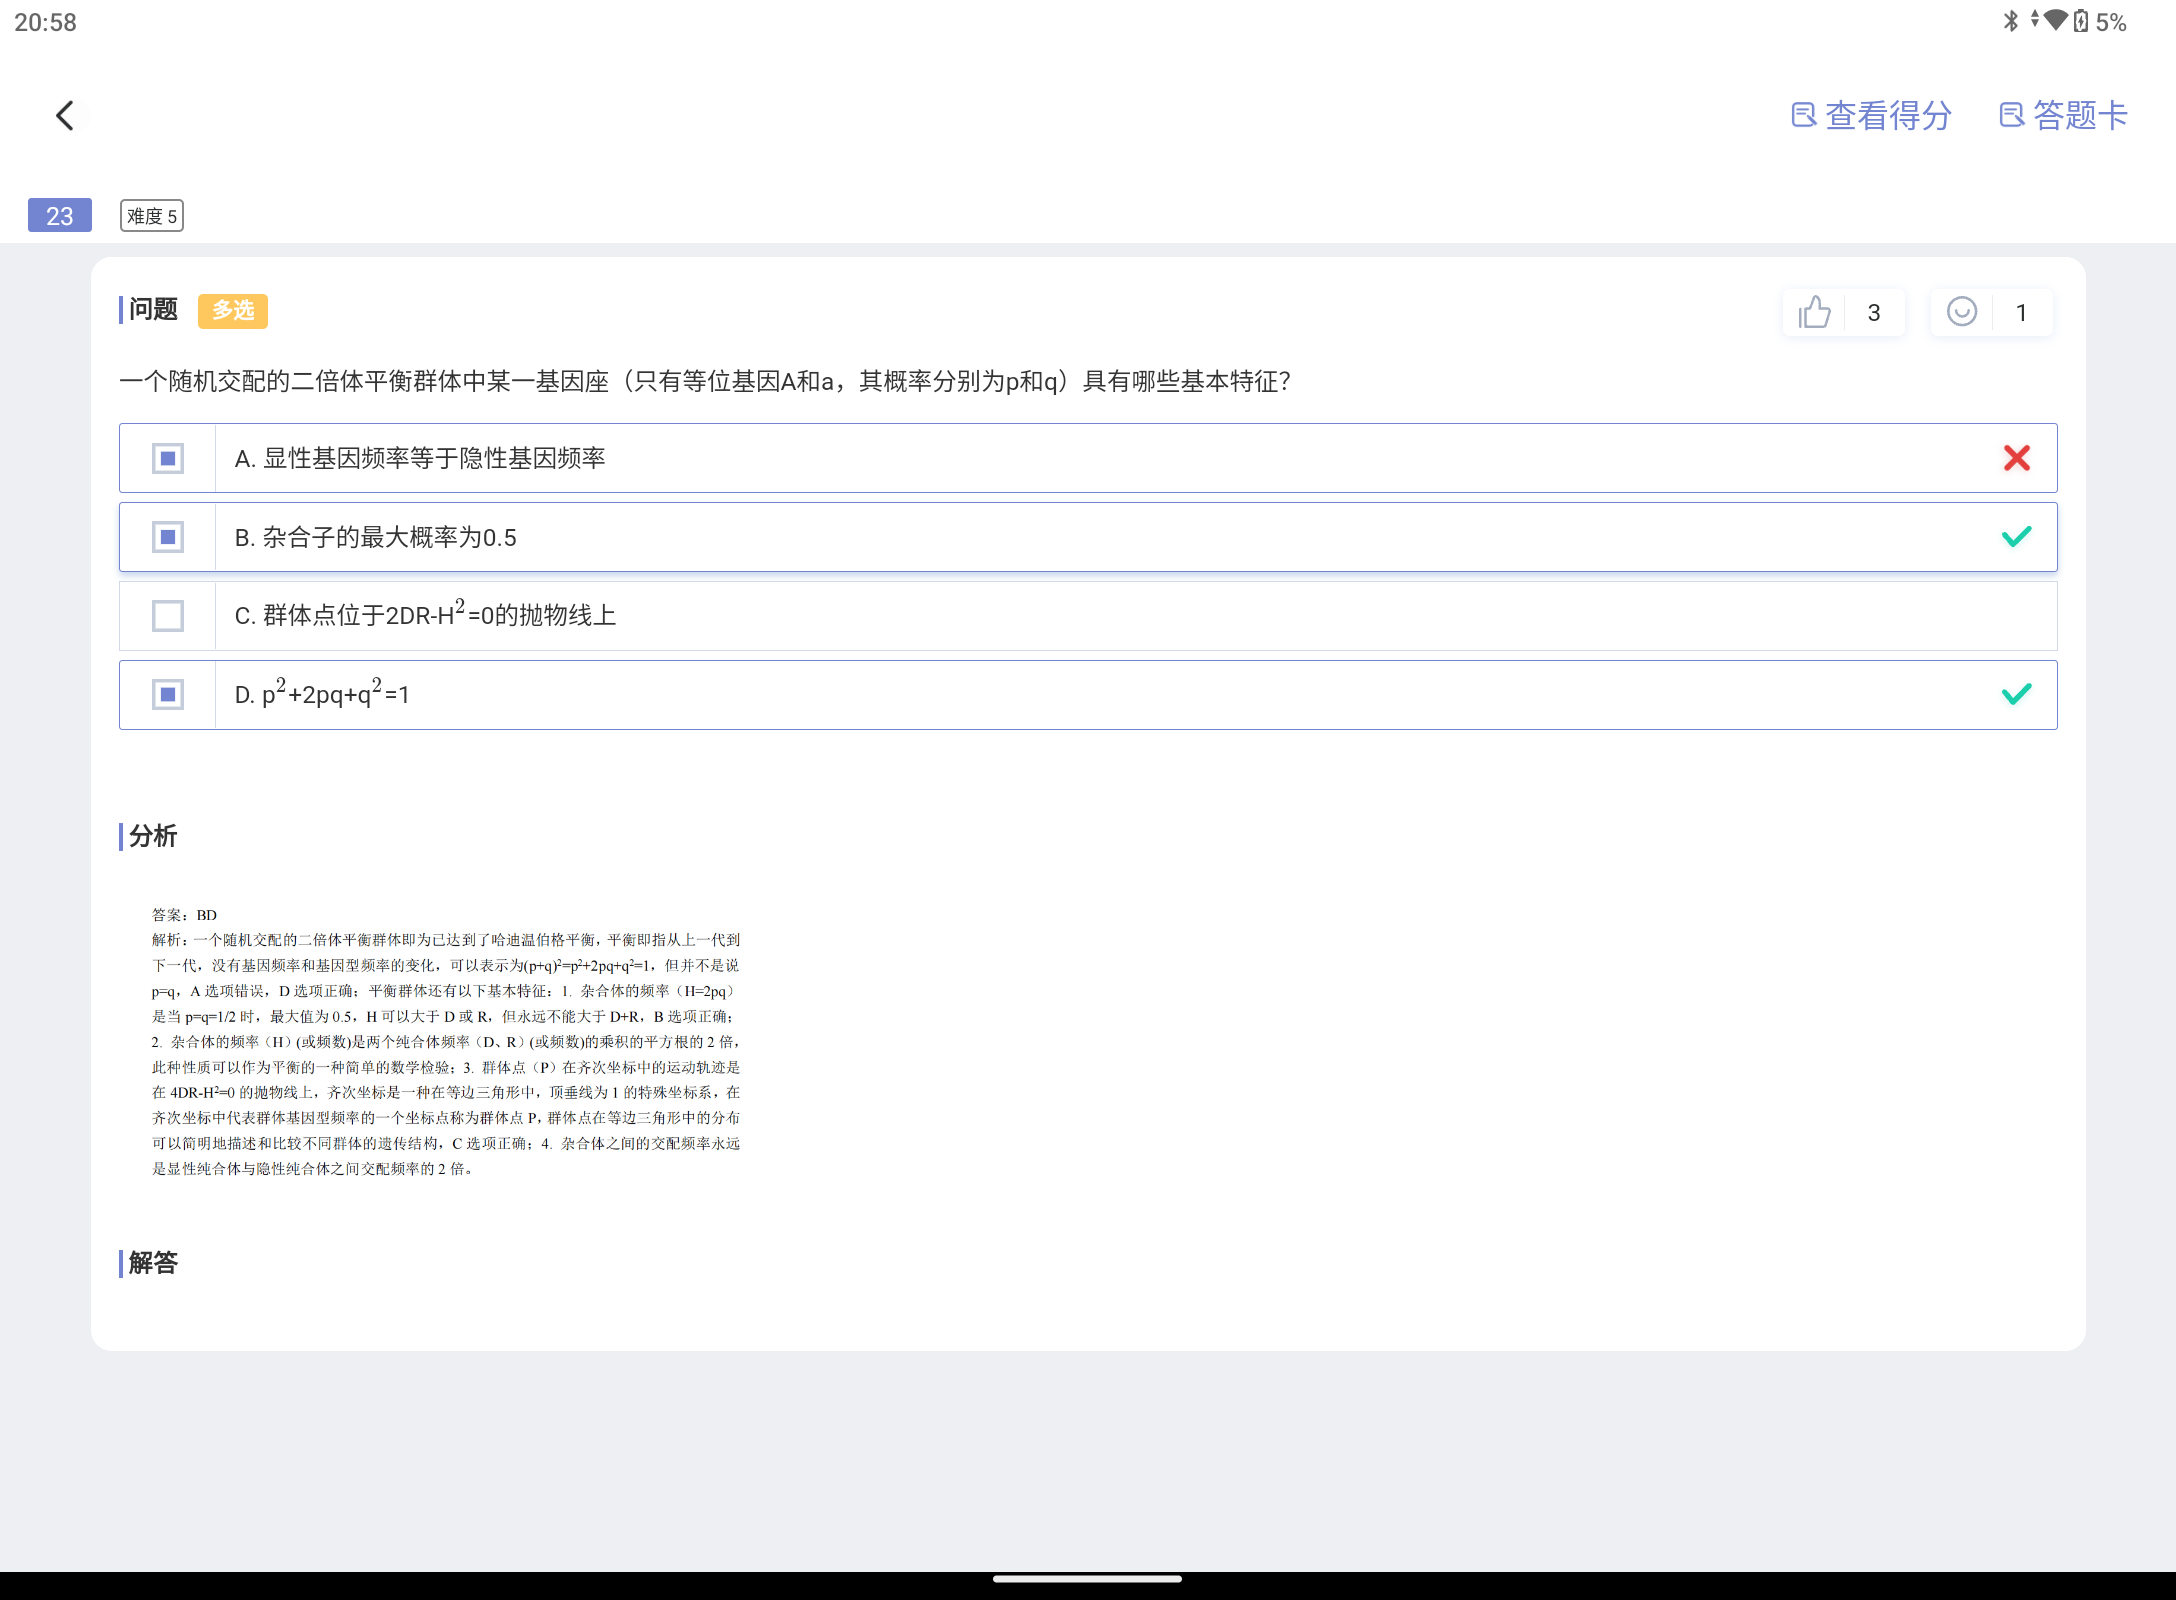Click the smiley face reaction icon

pyautogui.click(x=1962, y=312)
